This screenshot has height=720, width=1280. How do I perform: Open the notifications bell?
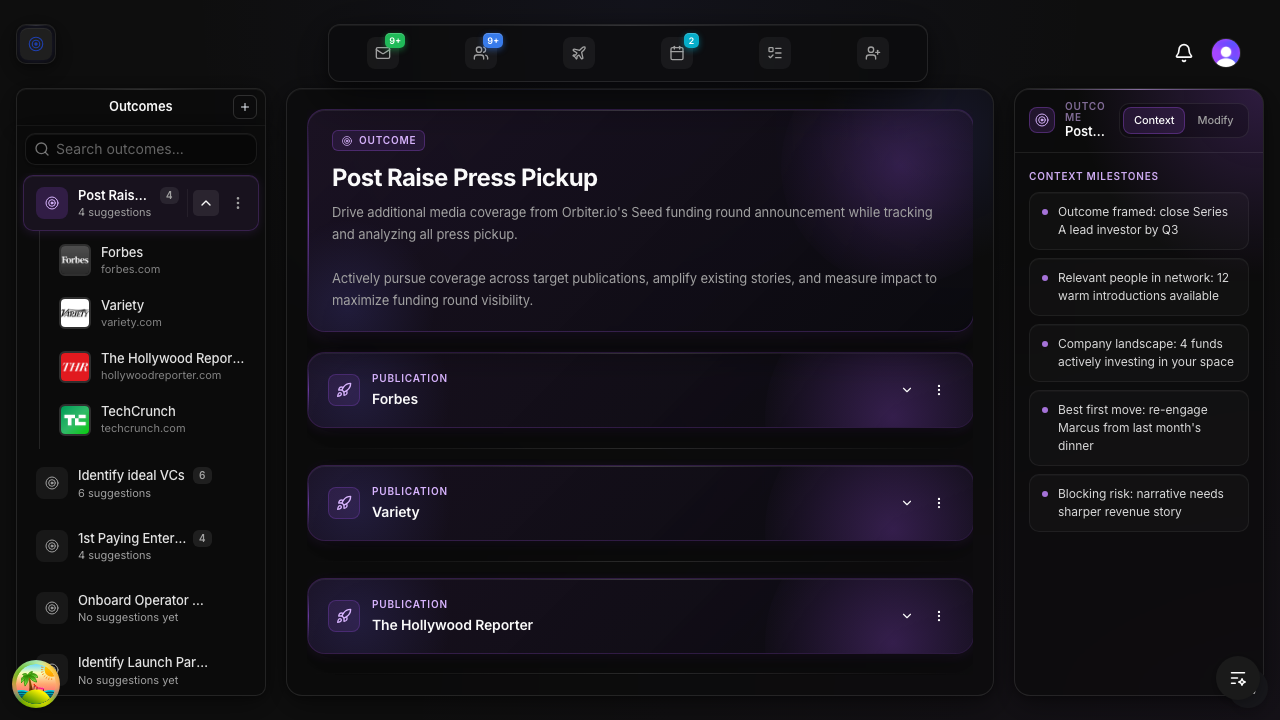click(1184, 52)
